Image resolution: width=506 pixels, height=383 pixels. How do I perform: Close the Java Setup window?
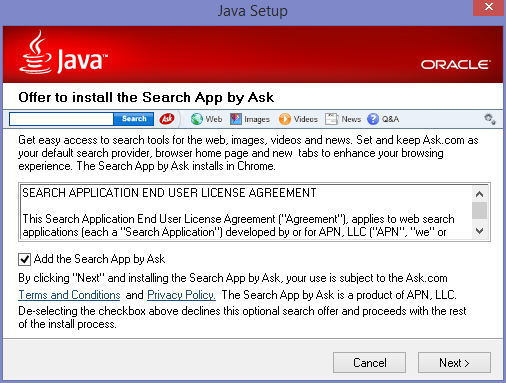coord(488,7)
